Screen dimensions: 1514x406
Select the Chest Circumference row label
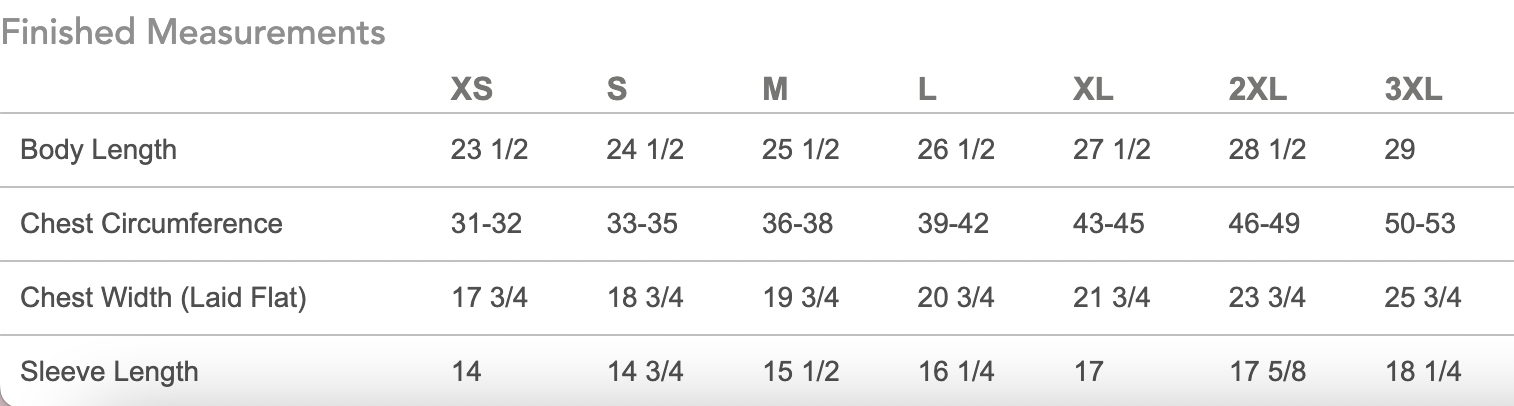point(151,223)
